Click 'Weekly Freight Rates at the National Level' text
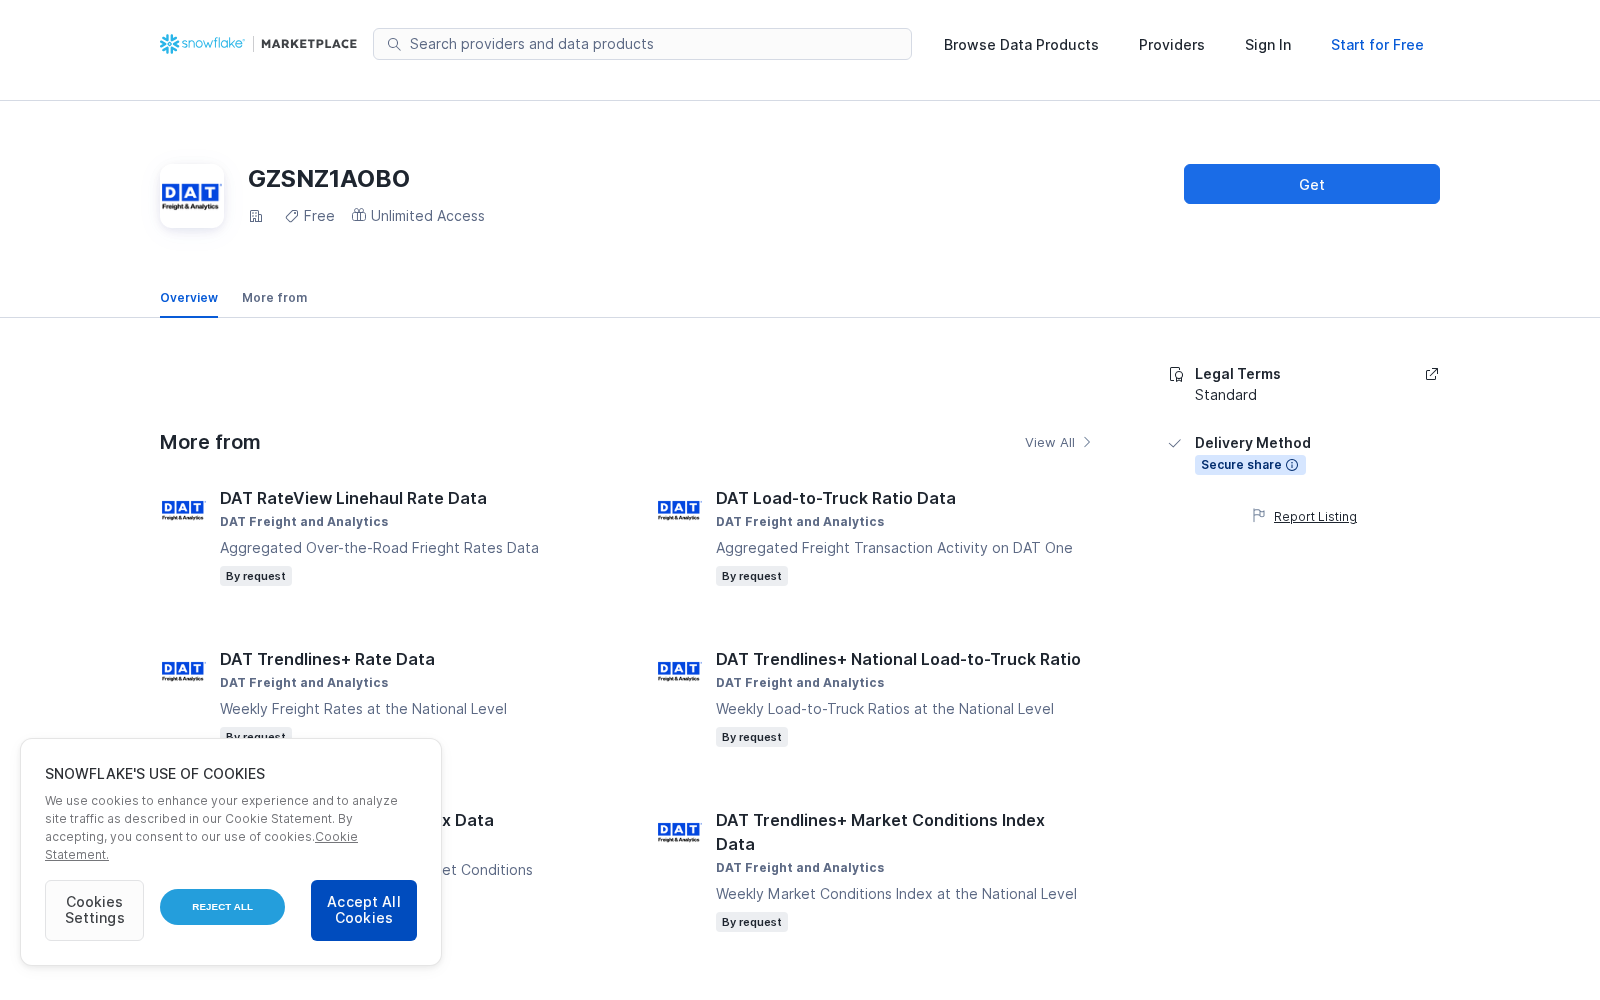Viewport: 1600px width, 1000px height. [x=363, y=709]
